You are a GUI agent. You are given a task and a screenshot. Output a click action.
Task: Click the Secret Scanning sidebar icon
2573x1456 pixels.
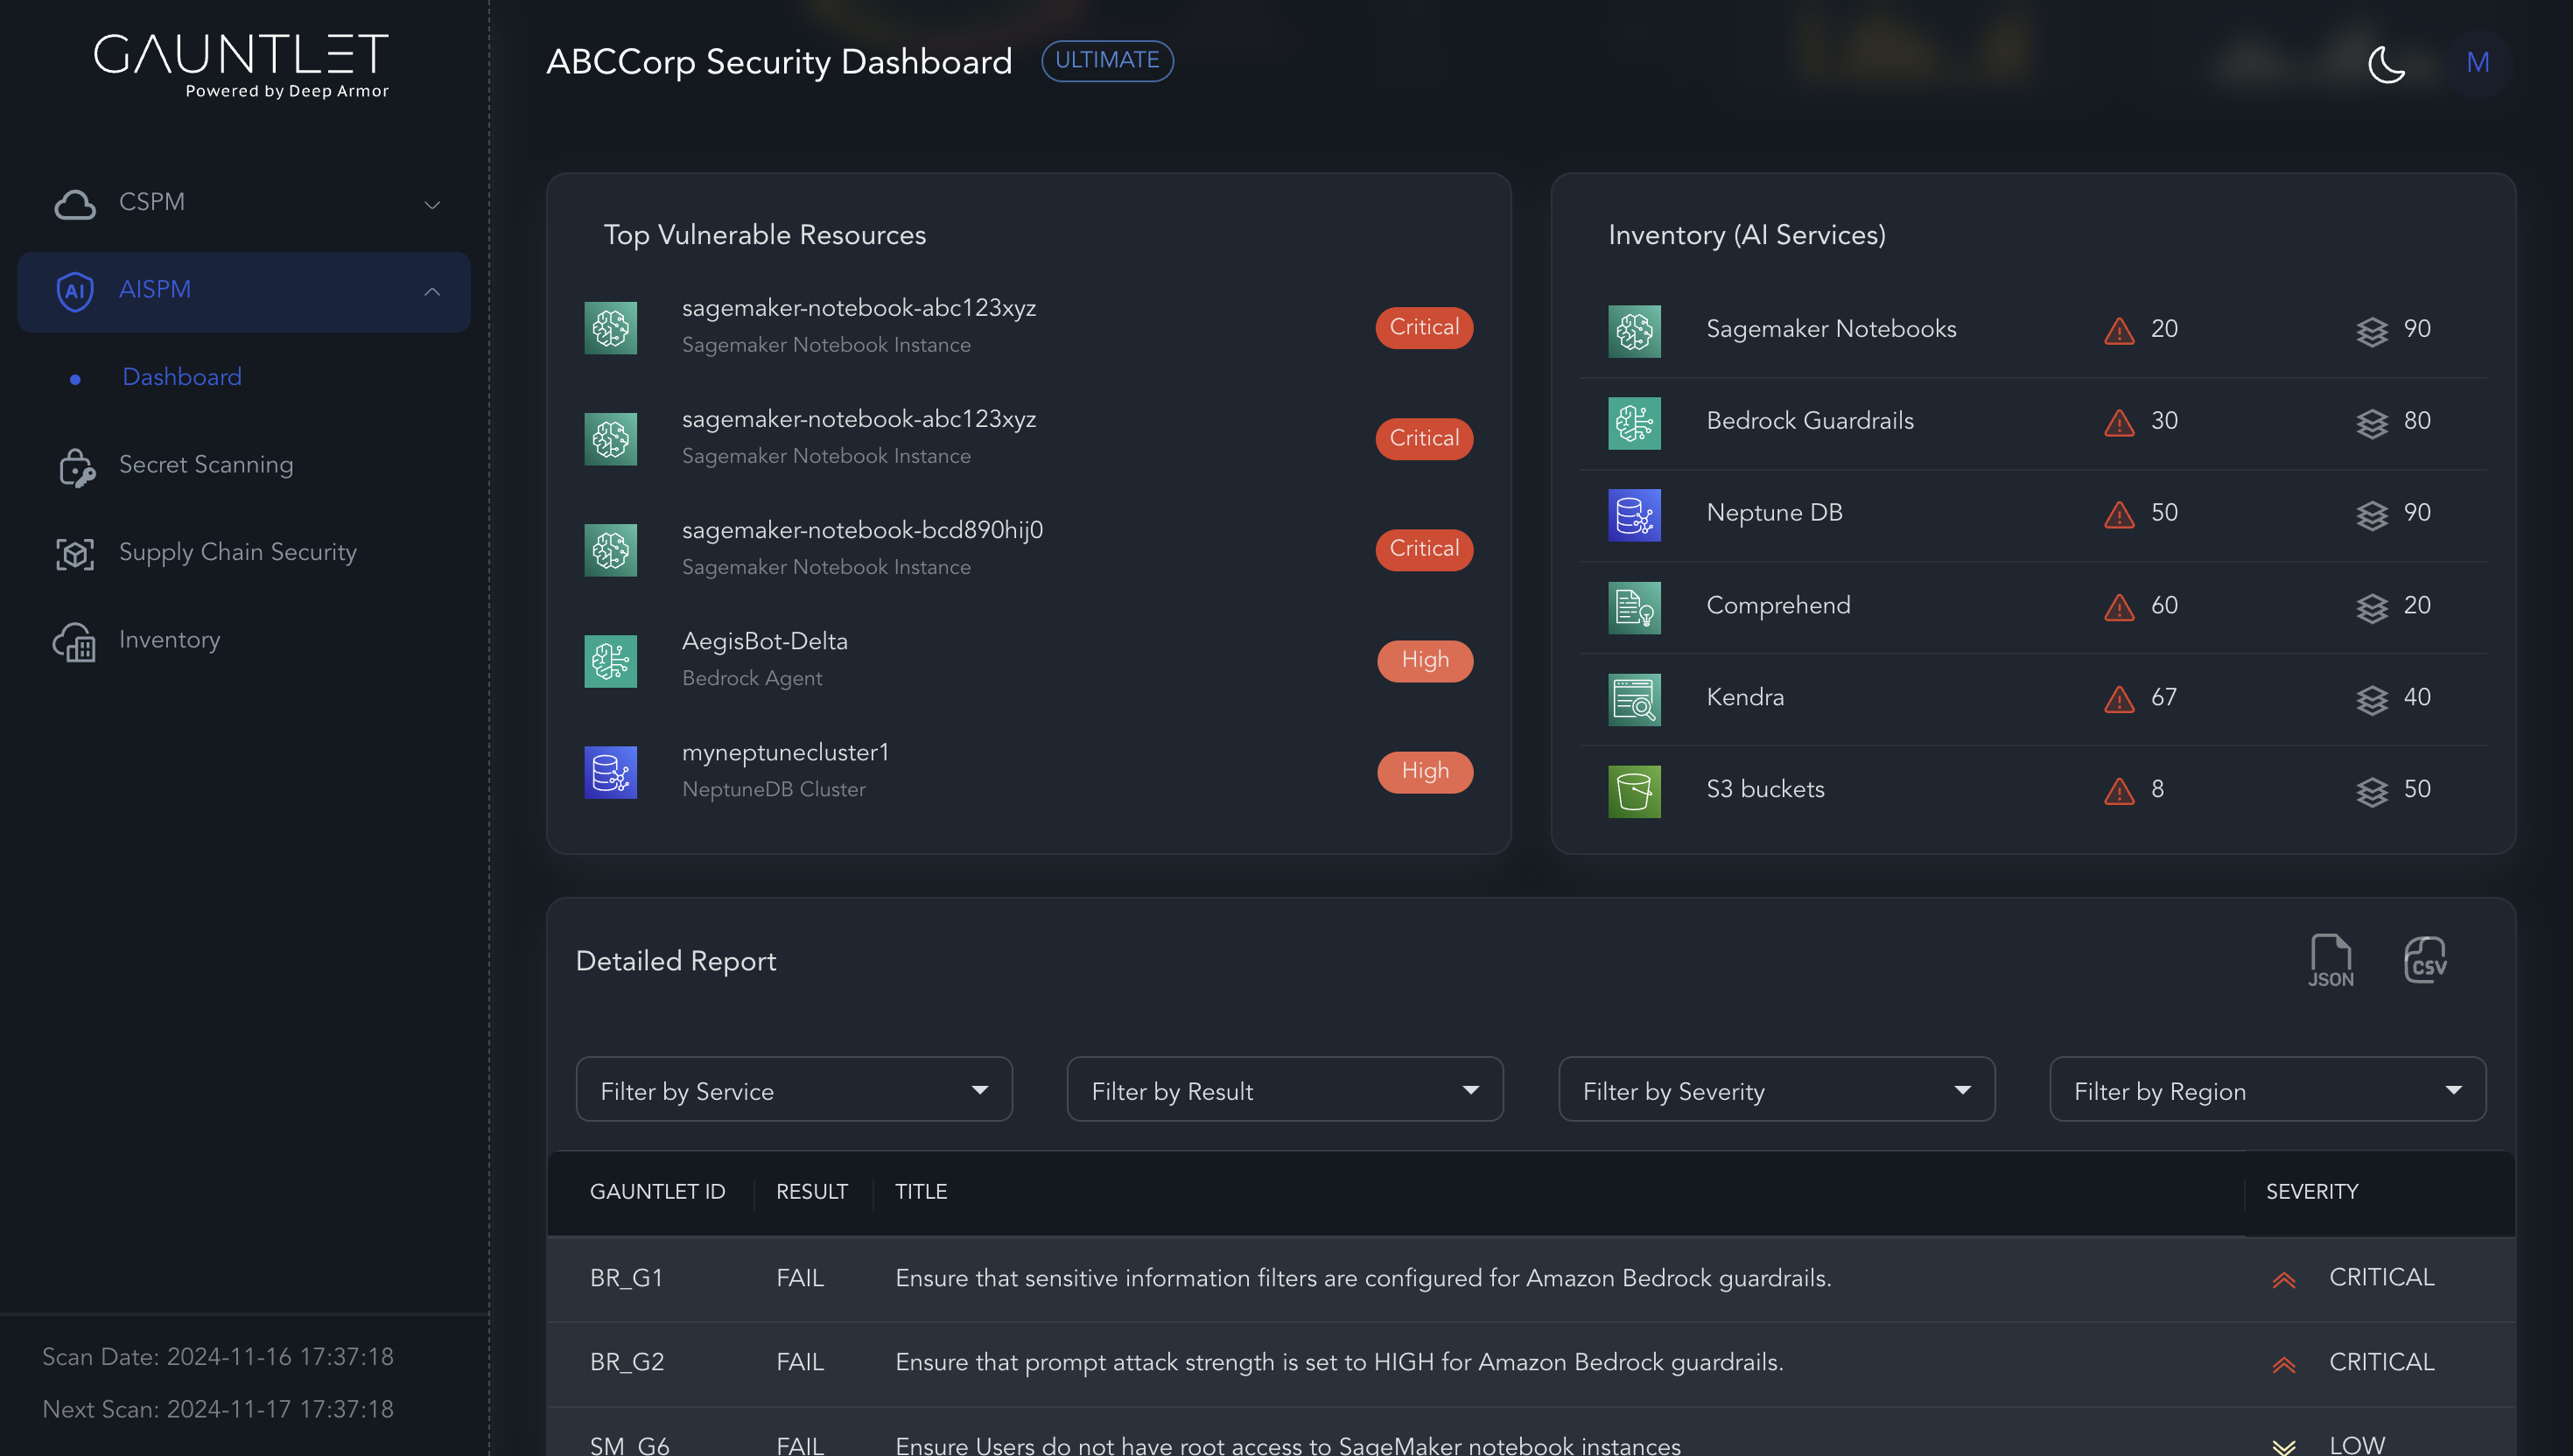click(x=76, y=466)
